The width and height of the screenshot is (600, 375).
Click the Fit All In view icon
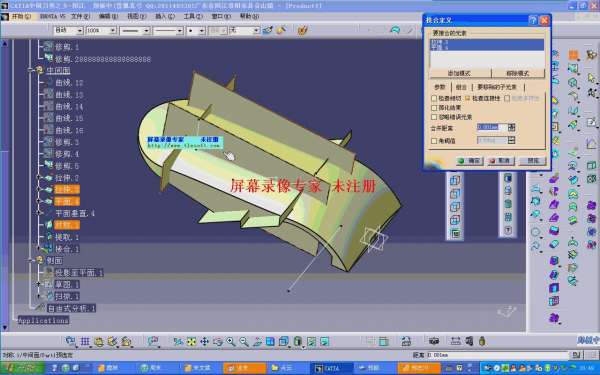(191, 341)
